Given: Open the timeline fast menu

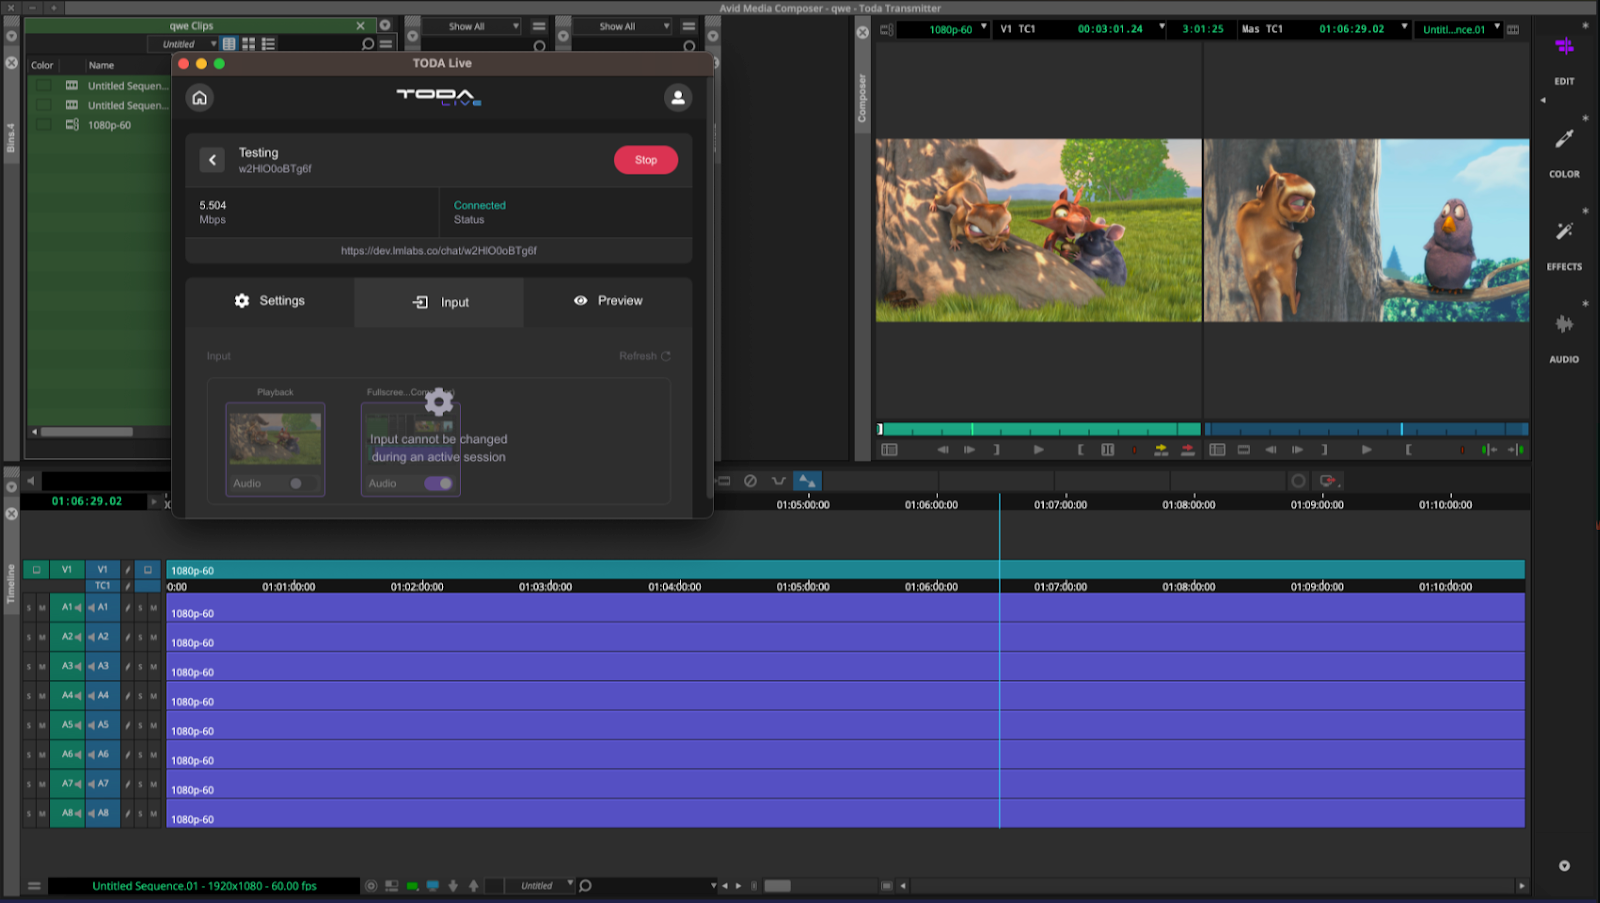Looking at the screenshot, I should pos(34,886).
